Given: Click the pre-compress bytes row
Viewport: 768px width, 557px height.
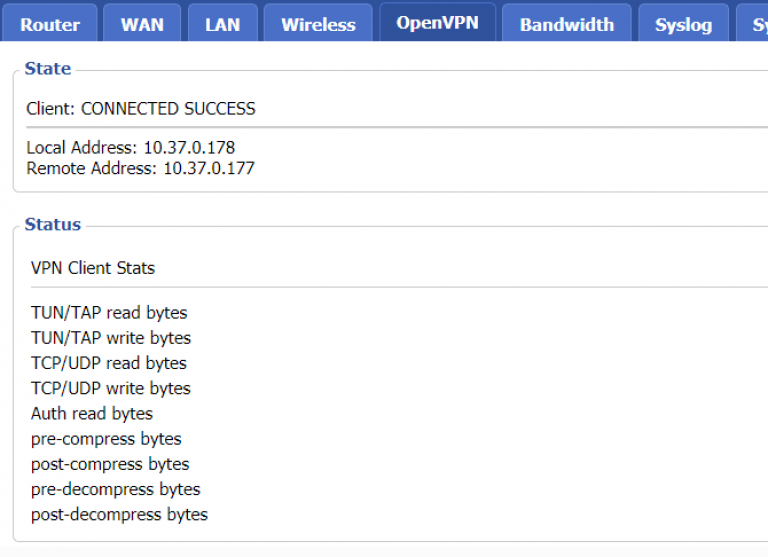Looking at the screenshot, I should point(106,439).
